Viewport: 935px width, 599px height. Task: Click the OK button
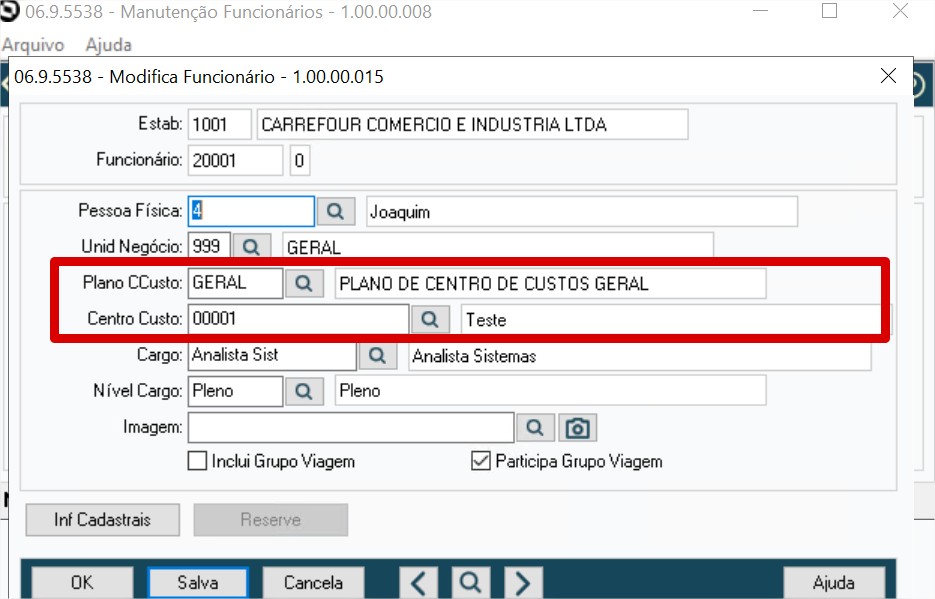pos(82,582)
